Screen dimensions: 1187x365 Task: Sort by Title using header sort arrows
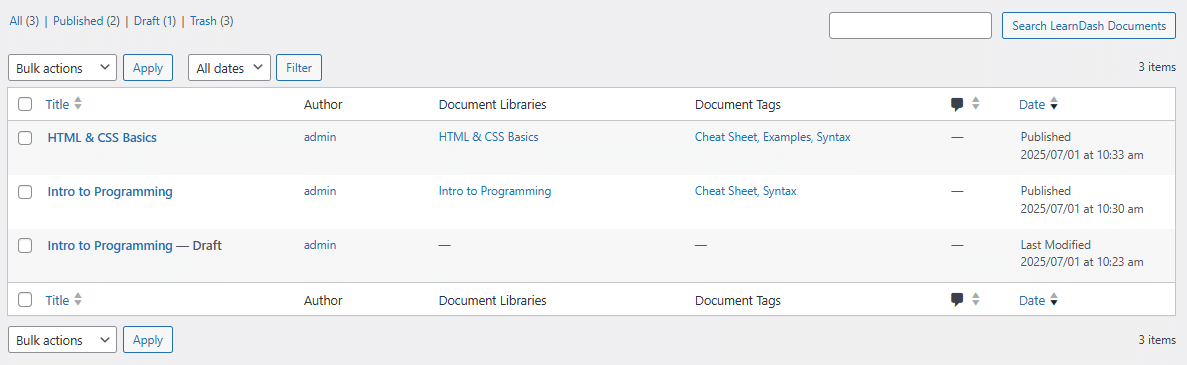coord(77,105)
